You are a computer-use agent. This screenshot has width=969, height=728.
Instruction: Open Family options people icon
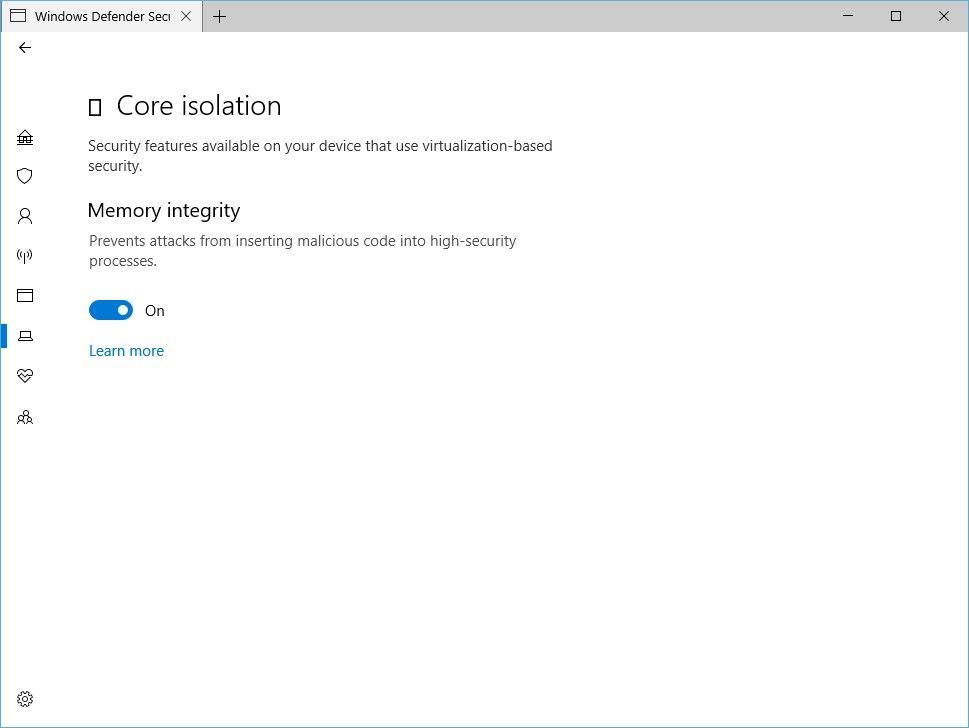[25, 418]
